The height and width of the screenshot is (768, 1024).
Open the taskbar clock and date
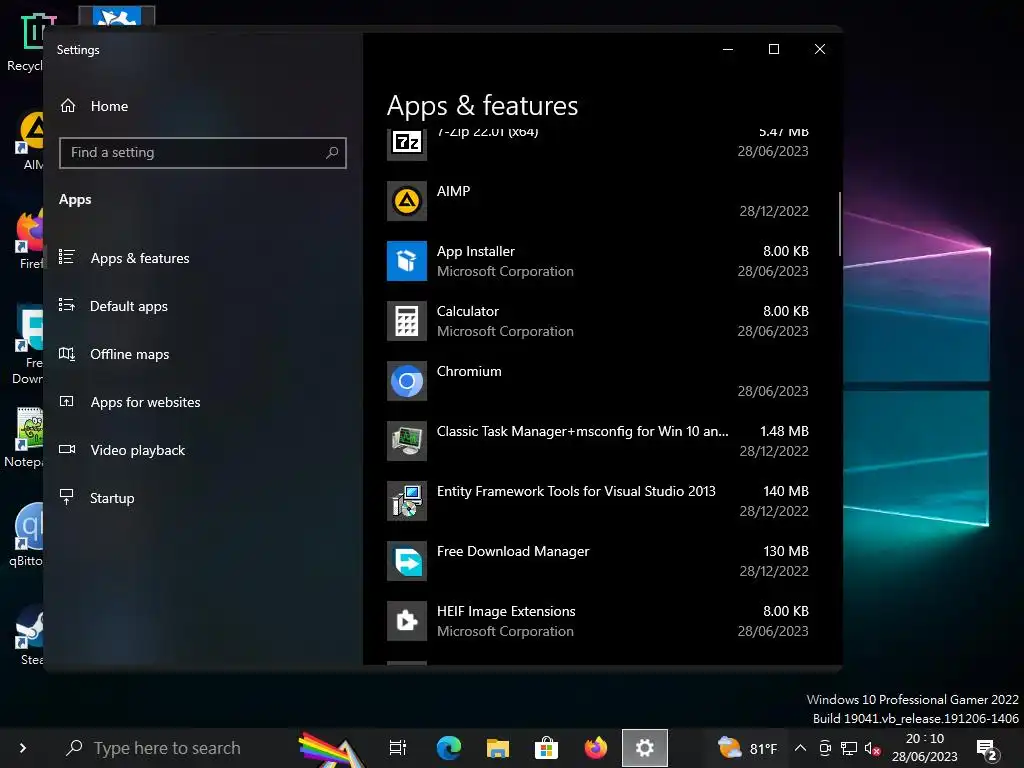pos(925,748)
